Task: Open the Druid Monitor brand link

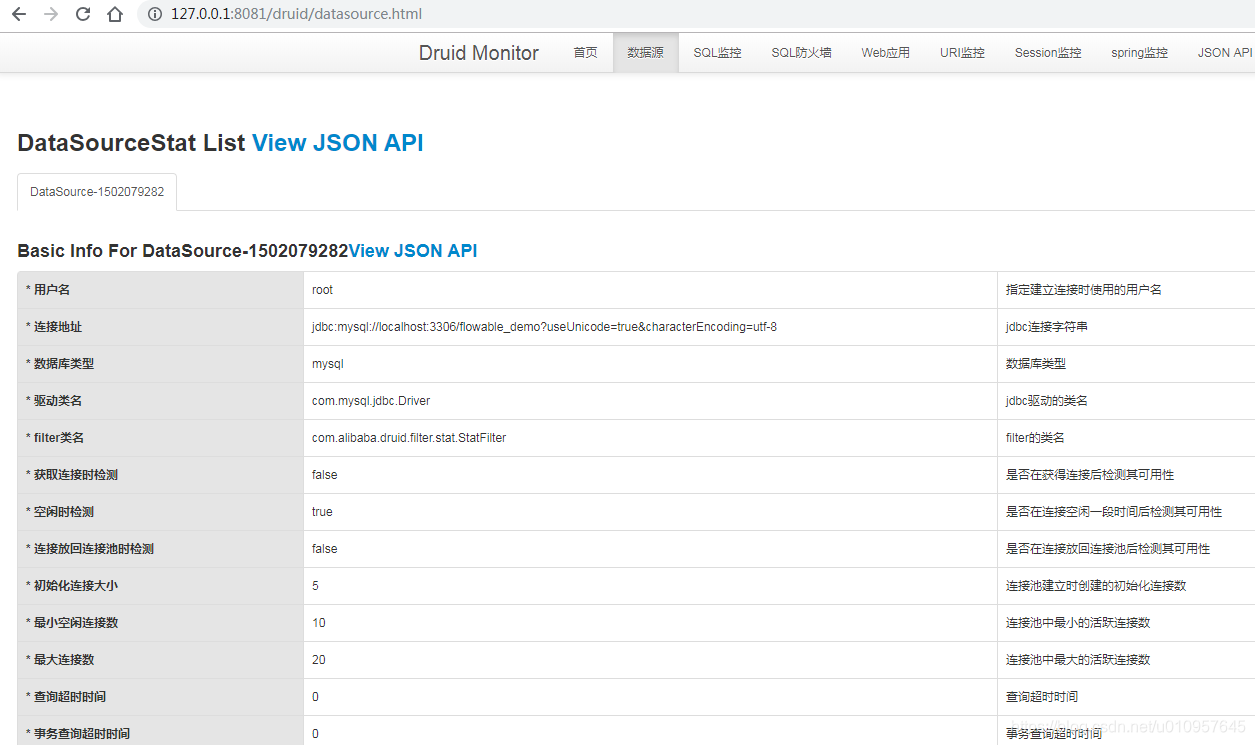Action: (479, 53)
